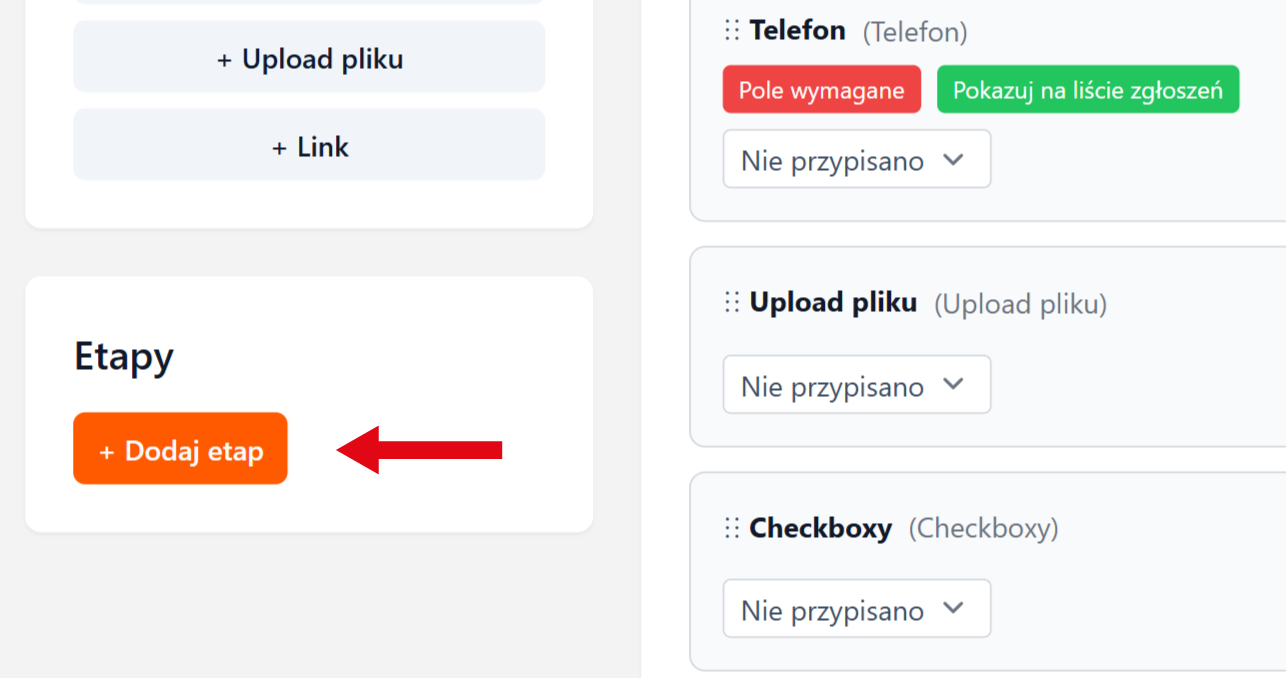Select the bold Telefon field title

click(797, 31)
